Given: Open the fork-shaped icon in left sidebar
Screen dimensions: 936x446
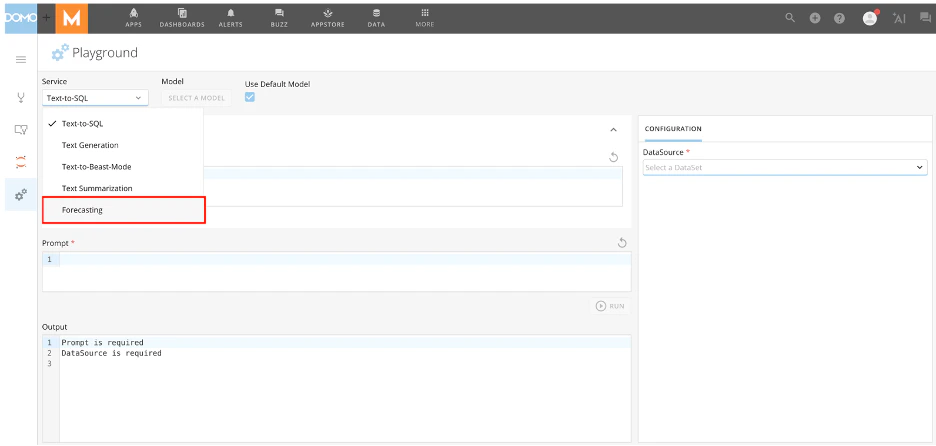Looking at the screenshot, I should pos(21,97).
